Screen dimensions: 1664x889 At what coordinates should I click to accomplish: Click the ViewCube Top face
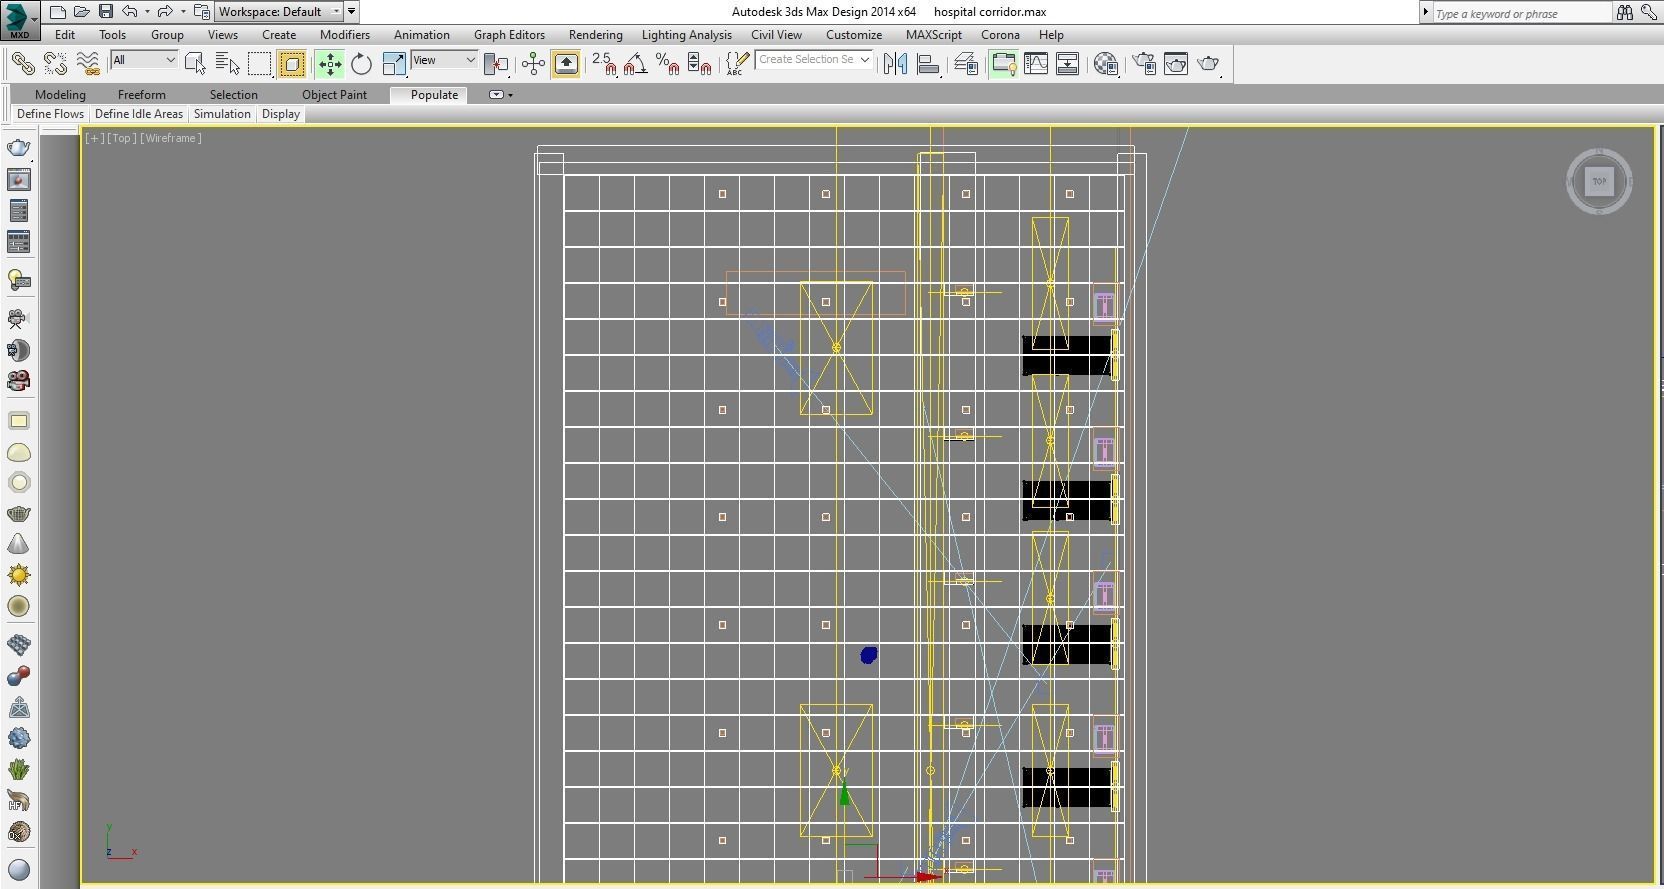[x=1599, y=181]
